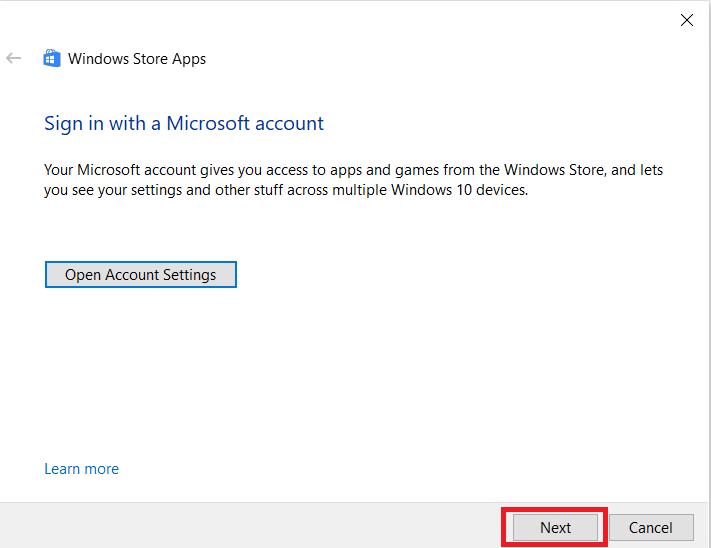Click the paragraph about your Microsoft account
Image resolution: width=711 pixels, height=548 pixels.
point(354,179)
